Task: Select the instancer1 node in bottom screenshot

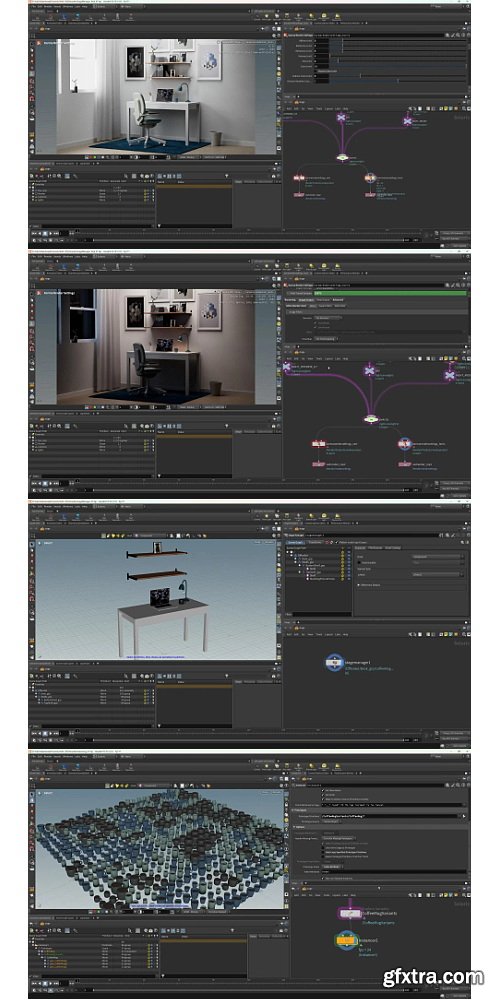Action: (345, 941)
